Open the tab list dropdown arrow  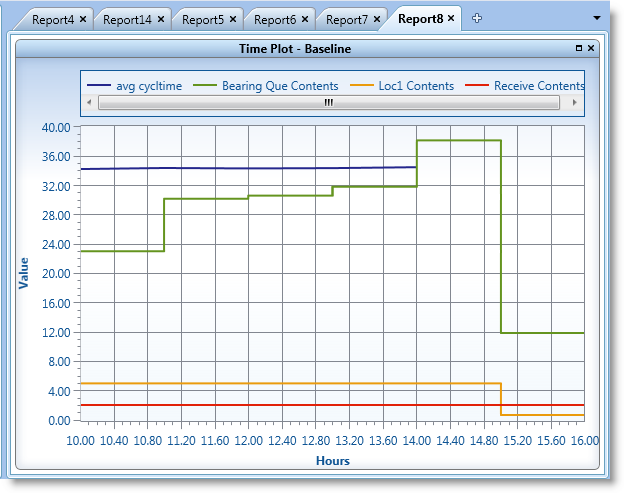(597, 18)
